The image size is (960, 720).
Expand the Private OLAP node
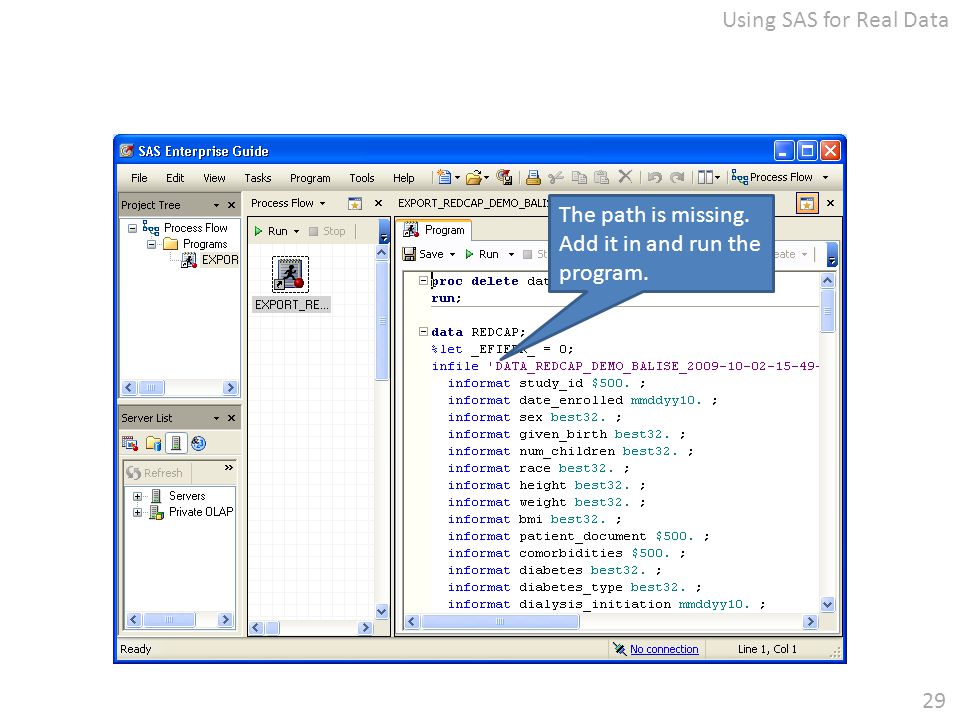[x=137, y=512]
